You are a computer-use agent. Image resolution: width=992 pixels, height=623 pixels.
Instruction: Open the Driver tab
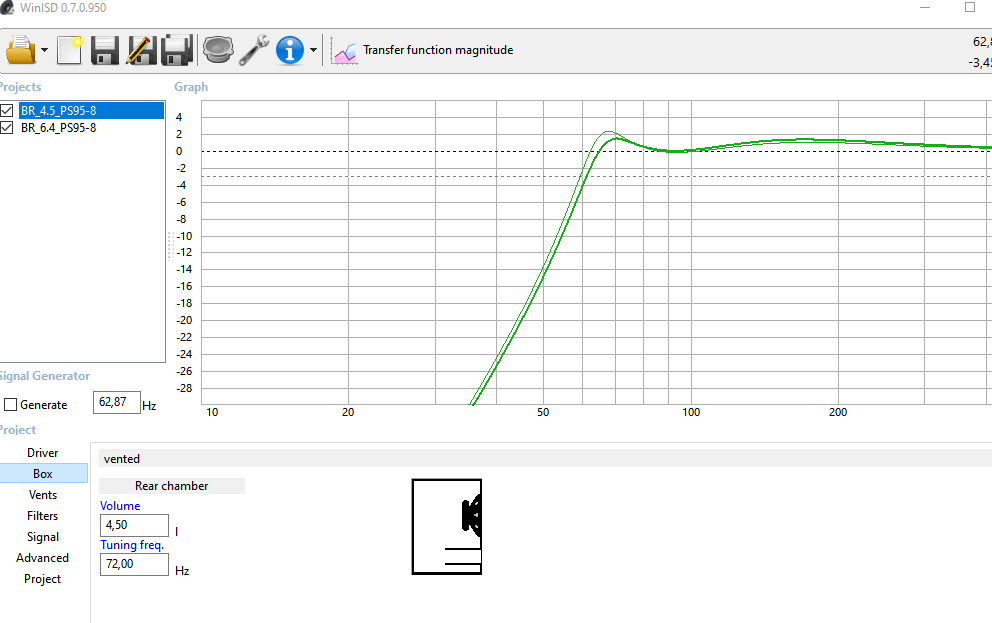(x=43, y=453)
